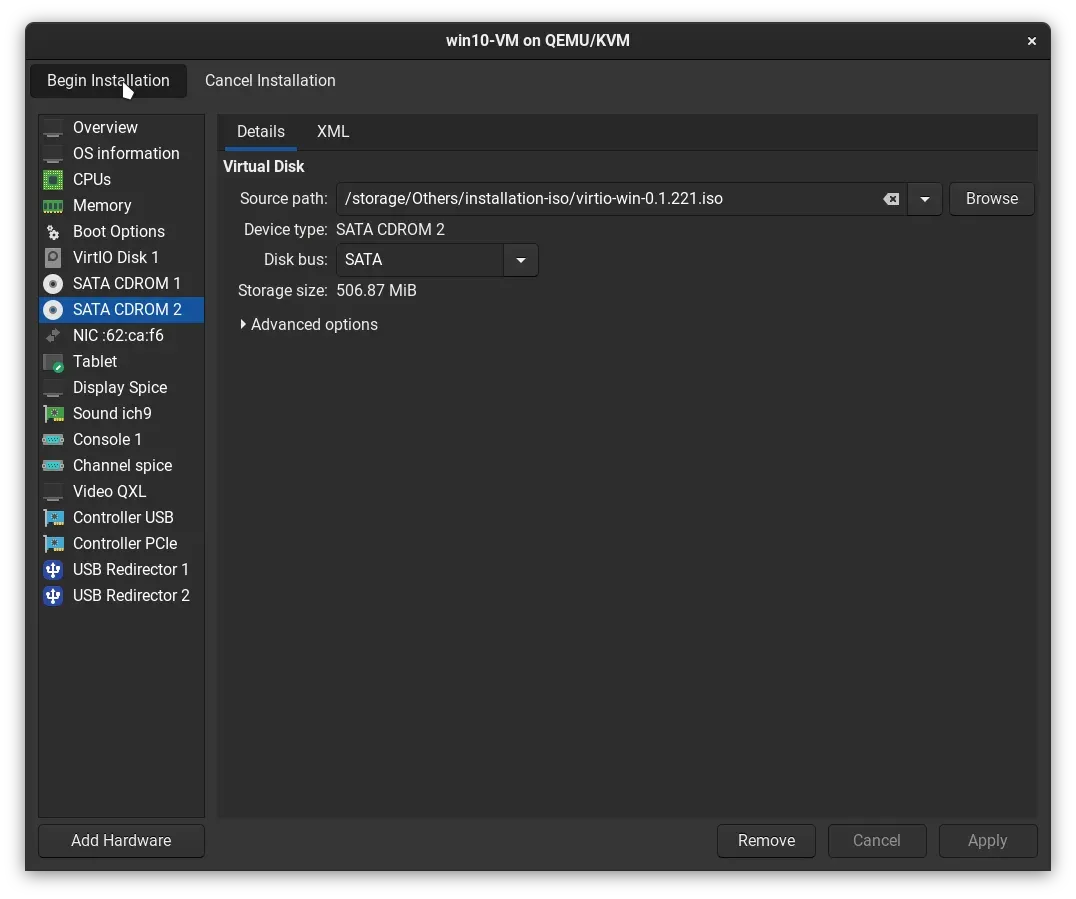The height and width of the screenshot is (899, 1076).
Task: Click the Sound ich9 card icon
Action: pyautogui.click(x=53, y=414)
